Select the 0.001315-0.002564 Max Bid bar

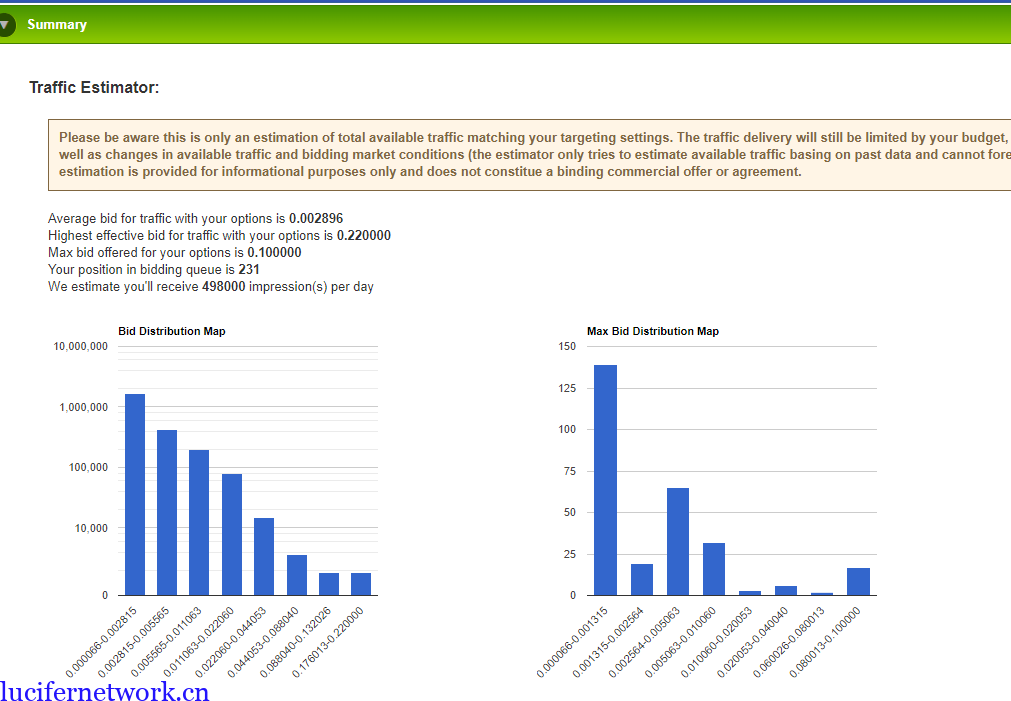(642, 580)
